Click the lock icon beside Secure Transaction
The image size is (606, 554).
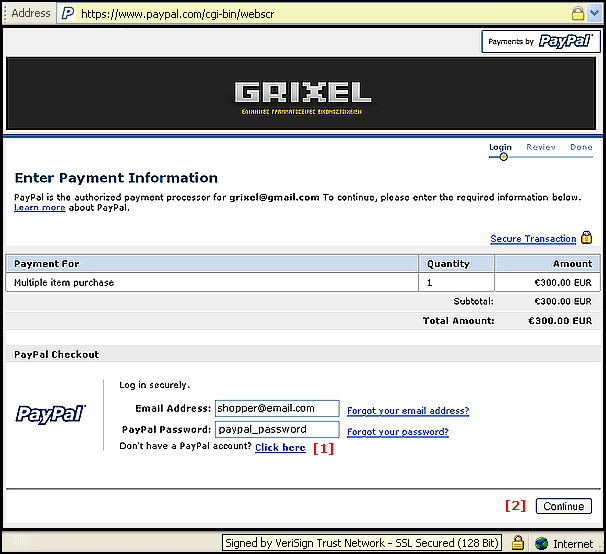point(586,237)
